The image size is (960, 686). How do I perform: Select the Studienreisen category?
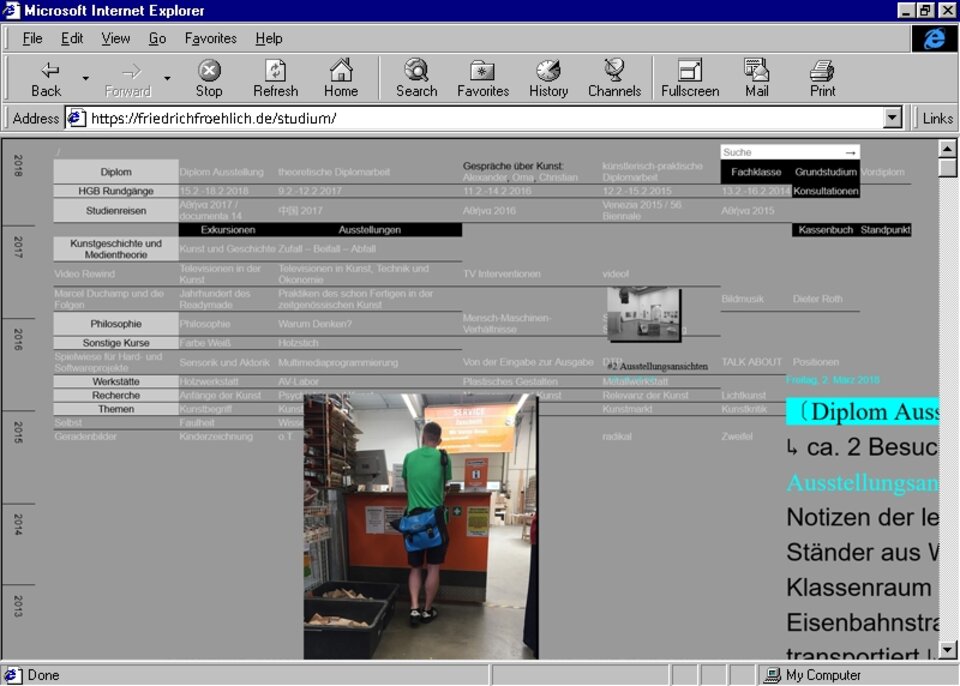(116, 211)
